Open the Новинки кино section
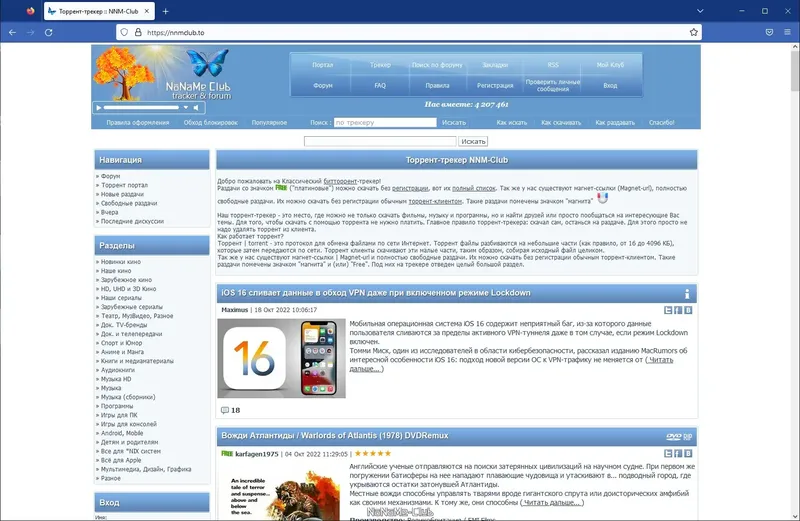Viewport: 800px width, 521px height. click(121, 262)
